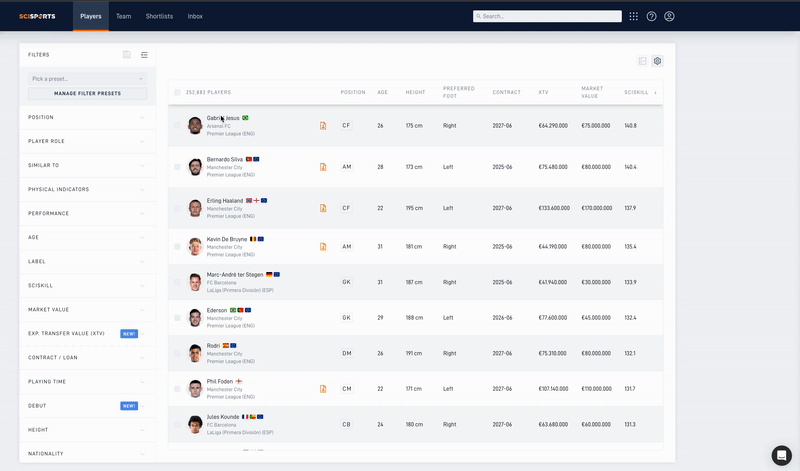Open Gabriel Jesus player profile link
The image size is (800, 471).
223,118
